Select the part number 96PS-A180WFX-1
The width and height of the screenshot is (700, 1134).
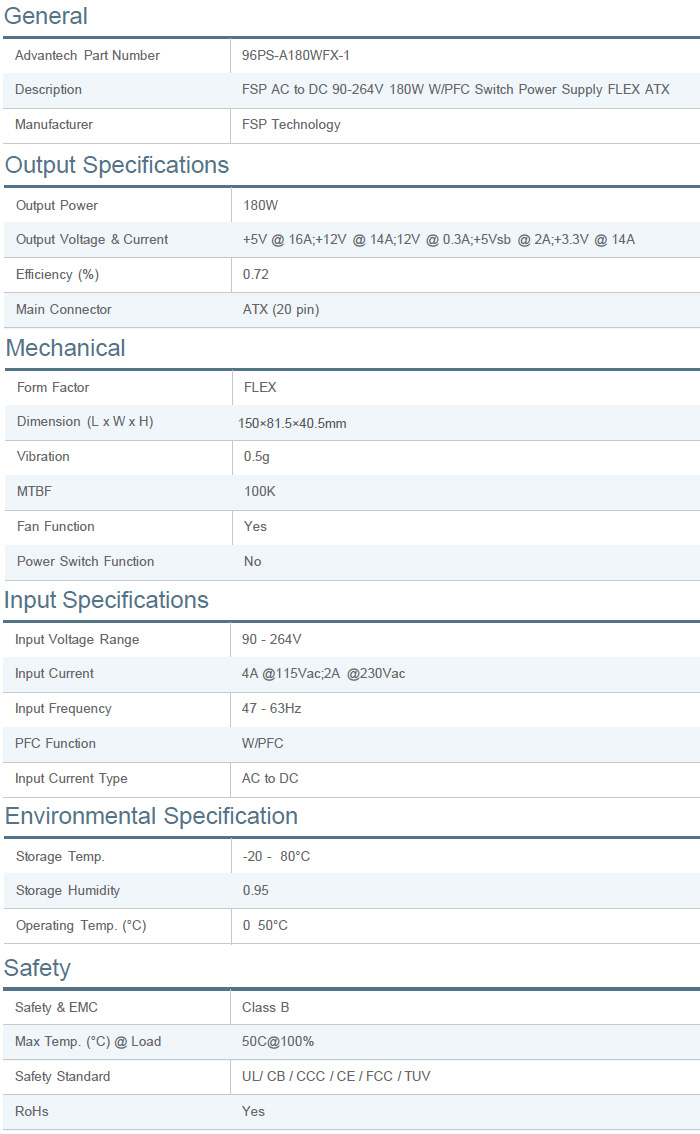pos(295,55)
